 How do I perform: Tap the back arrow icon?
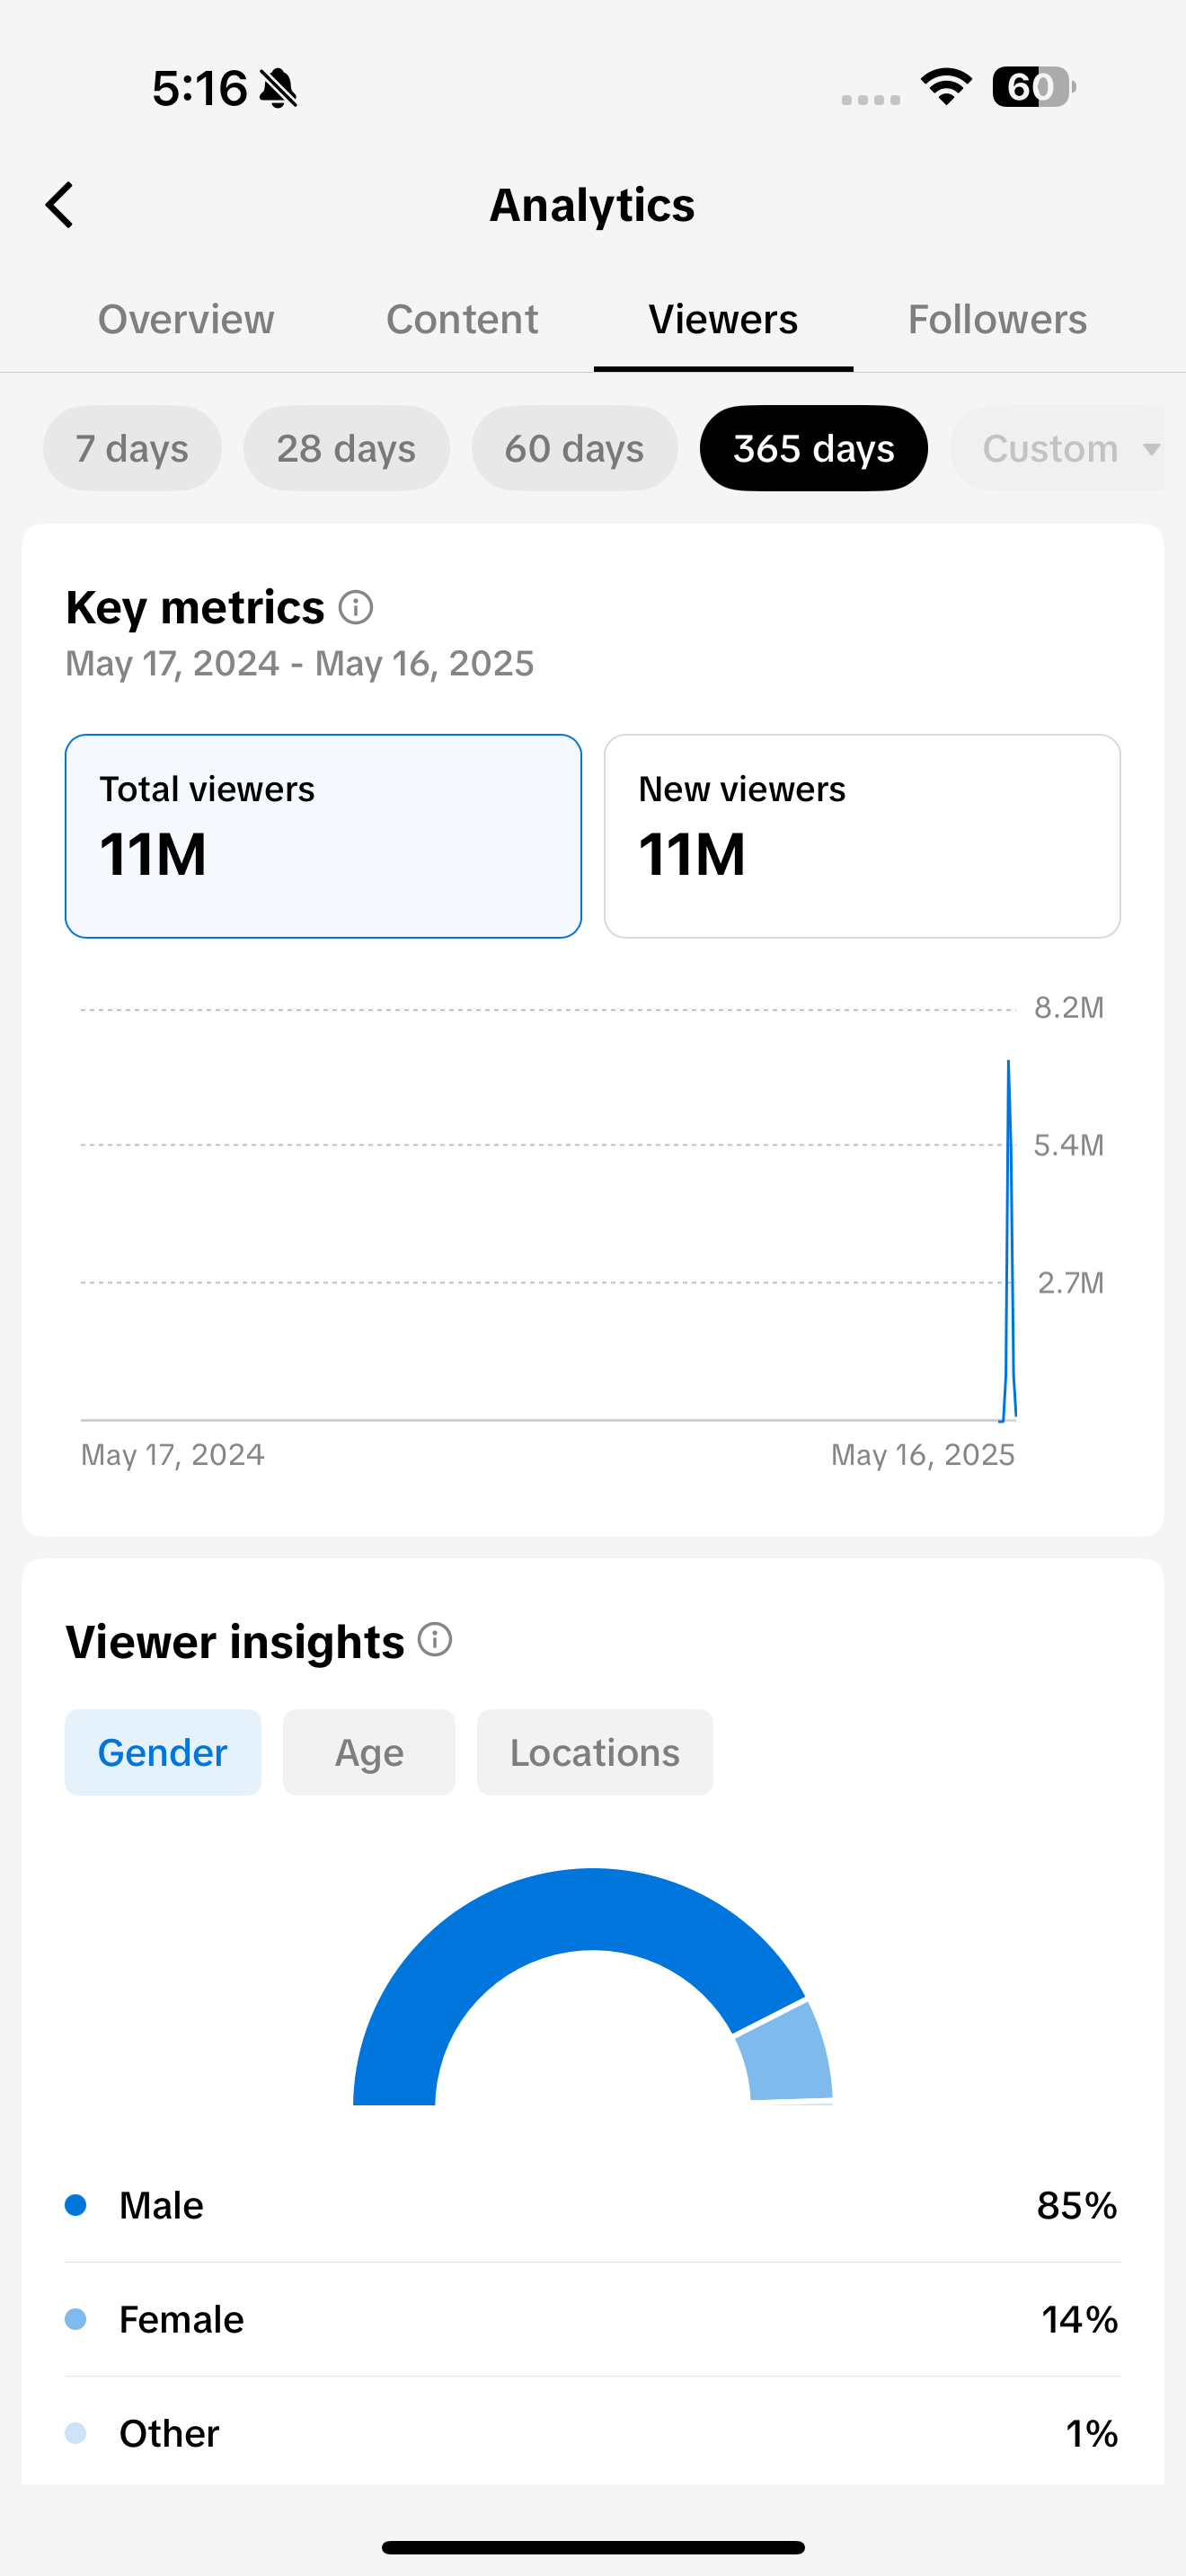(x=60, y=205)
